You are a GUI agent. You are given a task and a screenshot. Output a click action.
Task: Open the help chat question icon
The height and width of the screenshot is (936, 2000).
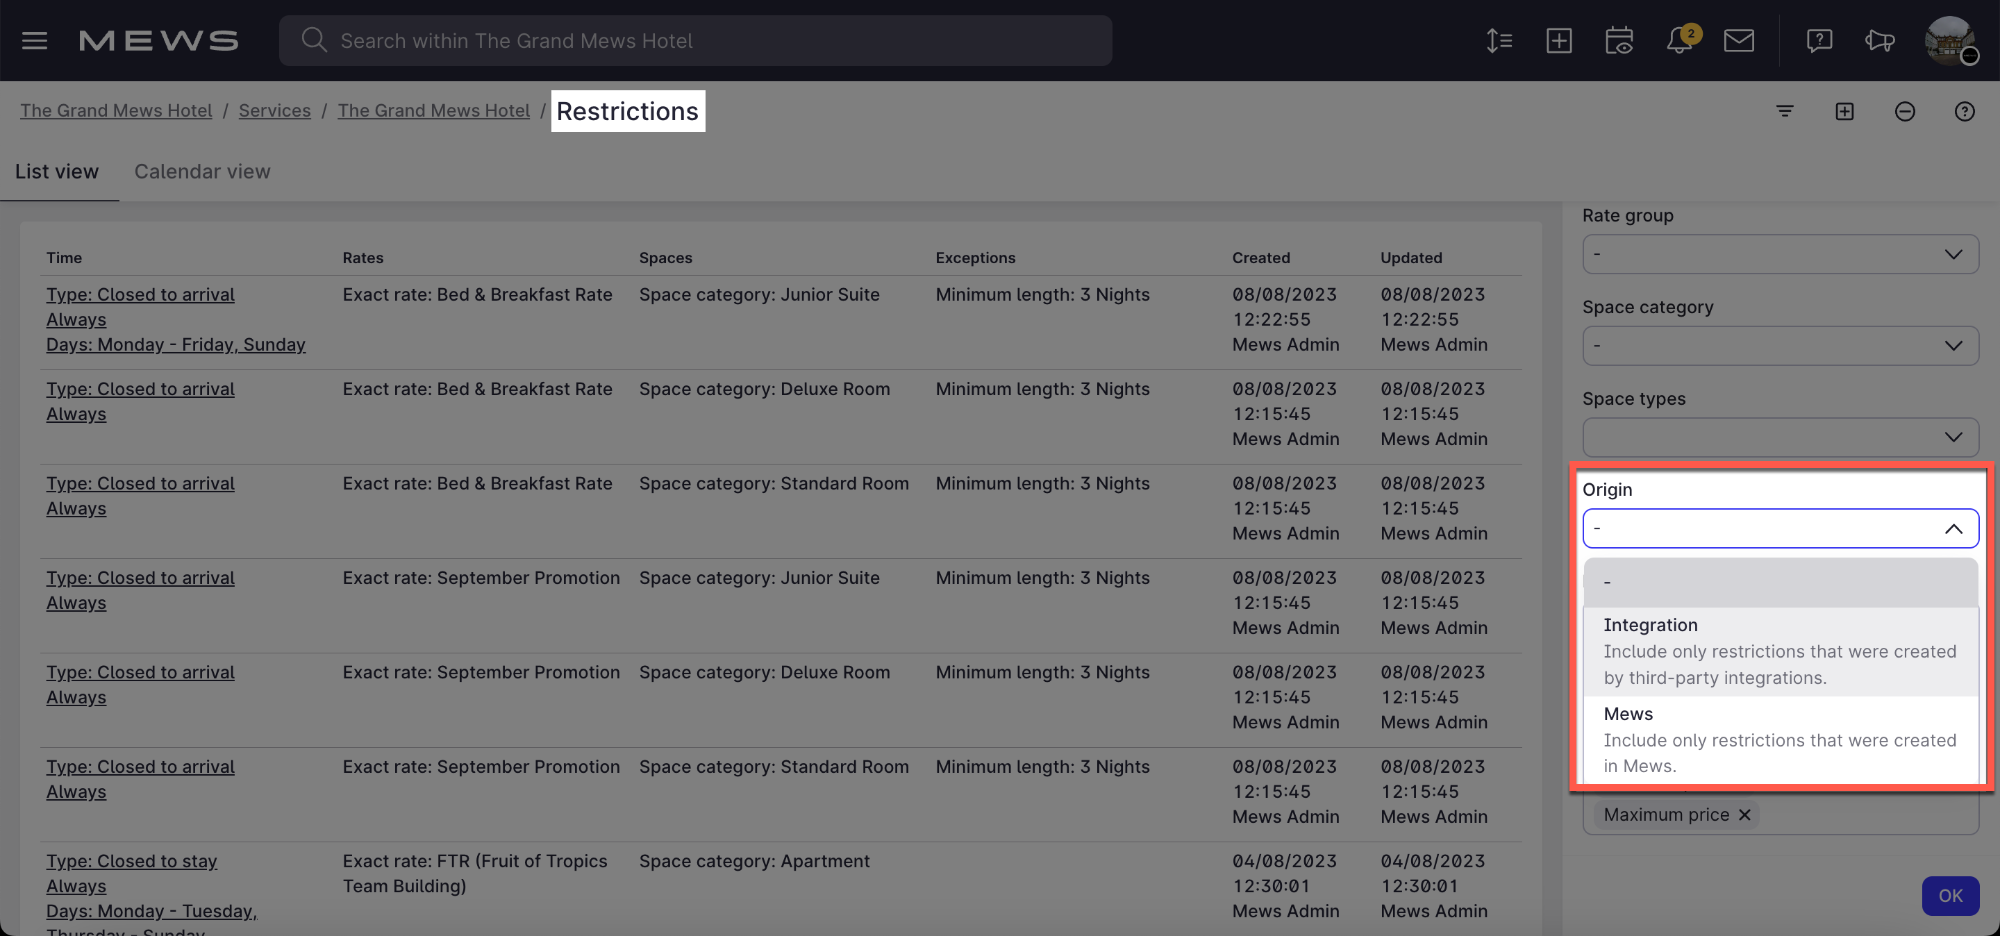(x=1819, y=41)
